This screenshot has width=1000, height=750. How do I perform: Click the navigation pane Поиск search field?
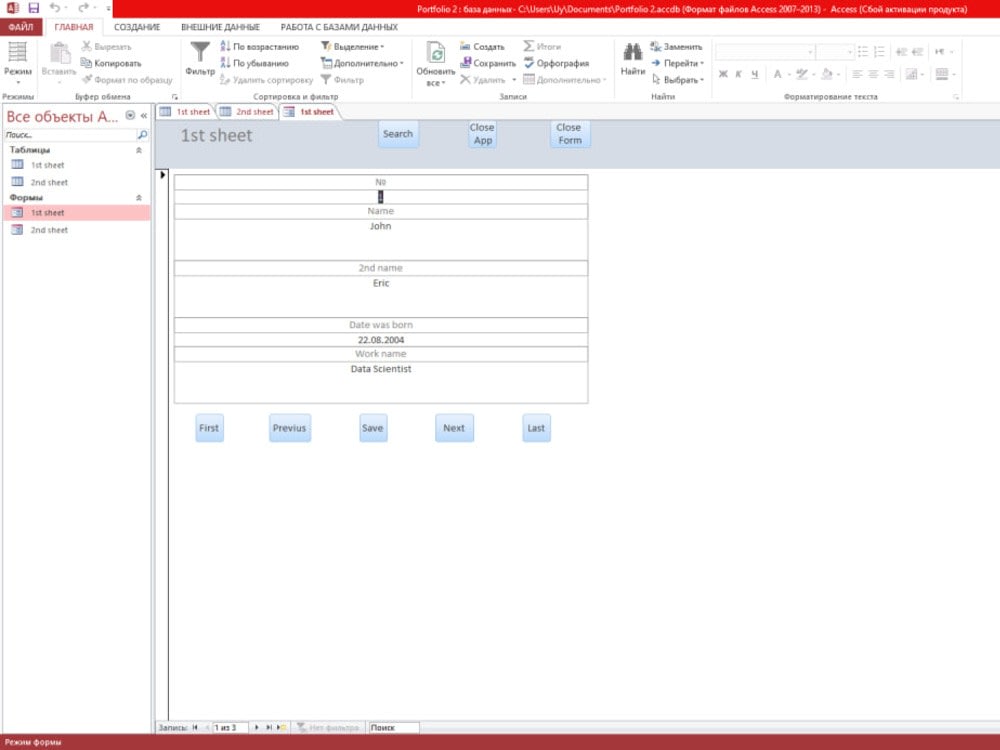point(70,135)
